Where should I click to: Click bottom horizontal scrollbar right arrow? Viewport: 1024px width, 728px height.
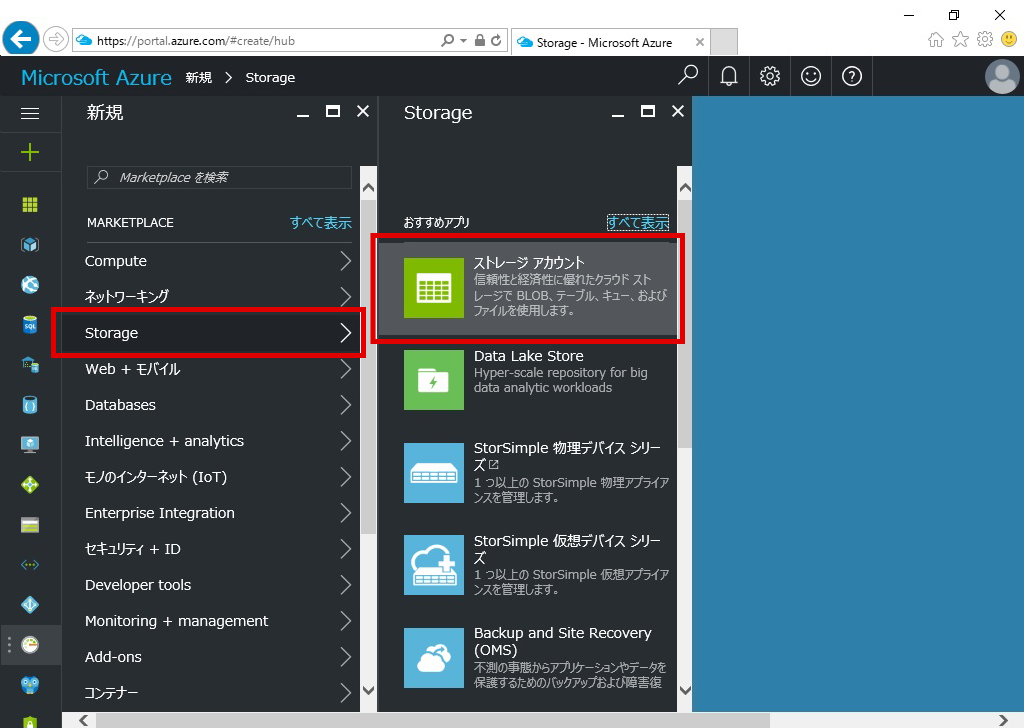(1003, 720)
